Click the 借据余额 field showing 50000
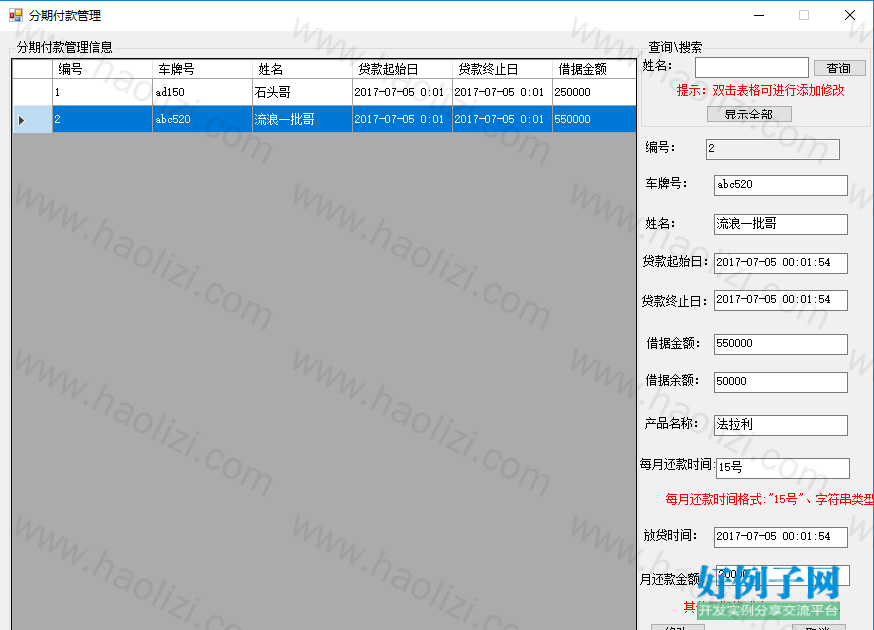The height and width of the screenshot is (630, 874). pos(780,382)
